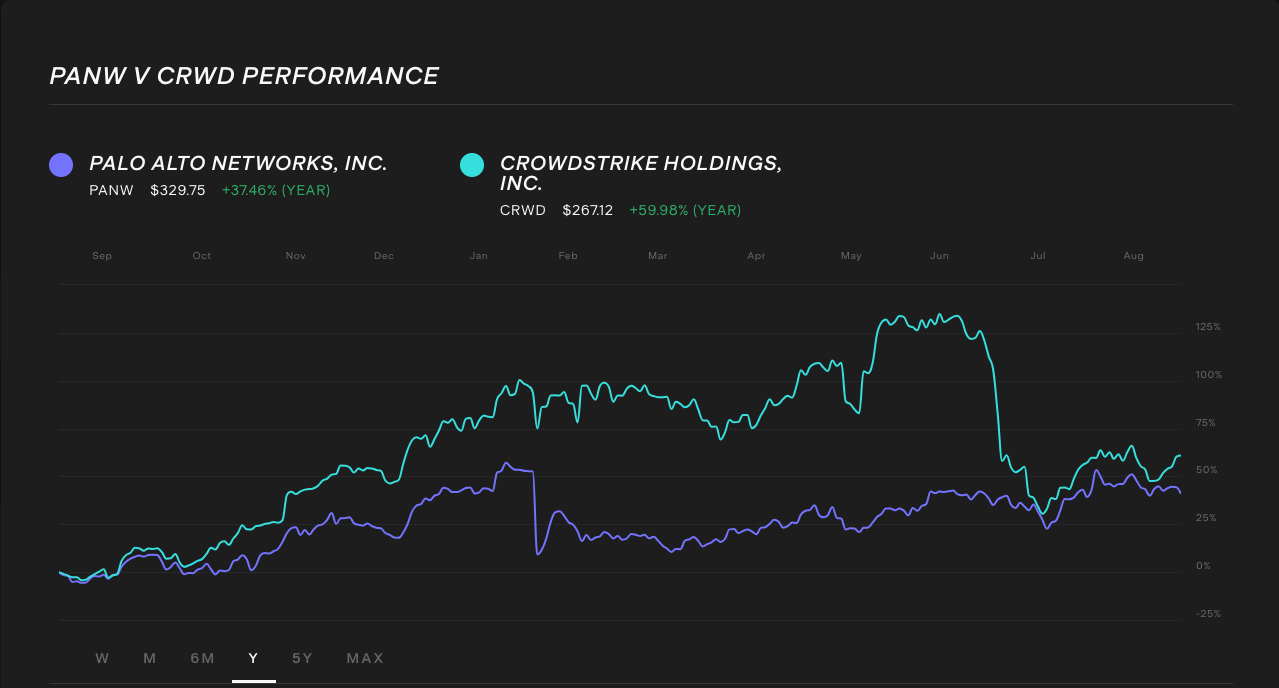This screenshot has width=1279, height=688.
Task: Switch to the W timeframe
Action: 102,658
